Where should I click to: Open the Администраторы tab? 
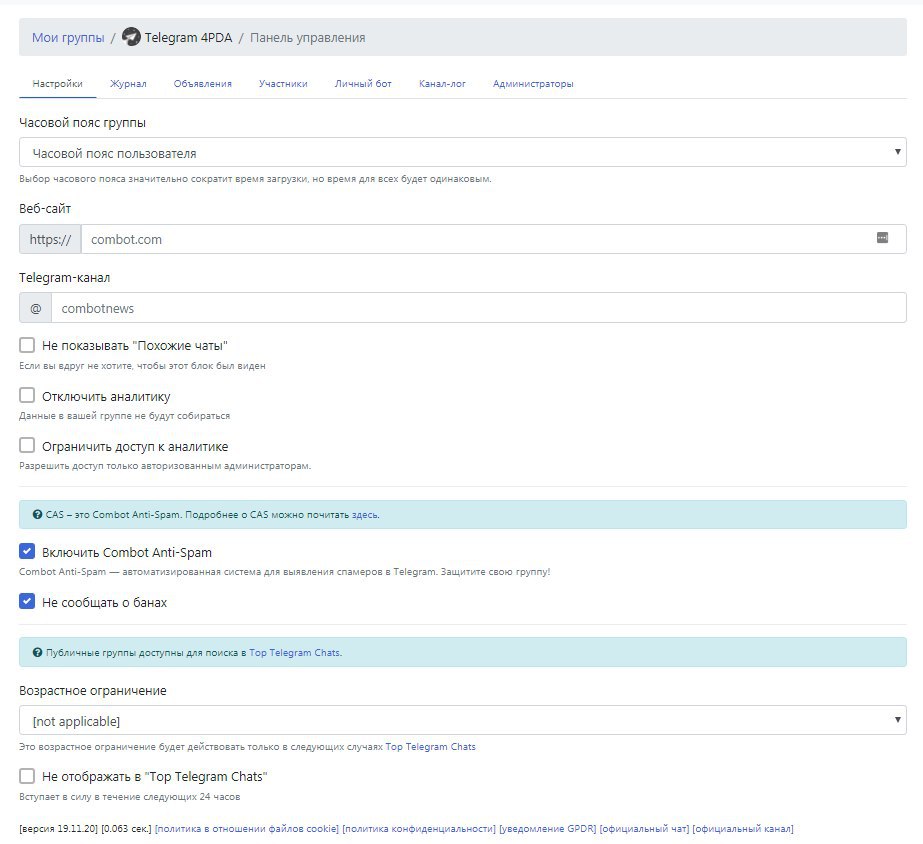pyautogui.click(x=533, y=84)
